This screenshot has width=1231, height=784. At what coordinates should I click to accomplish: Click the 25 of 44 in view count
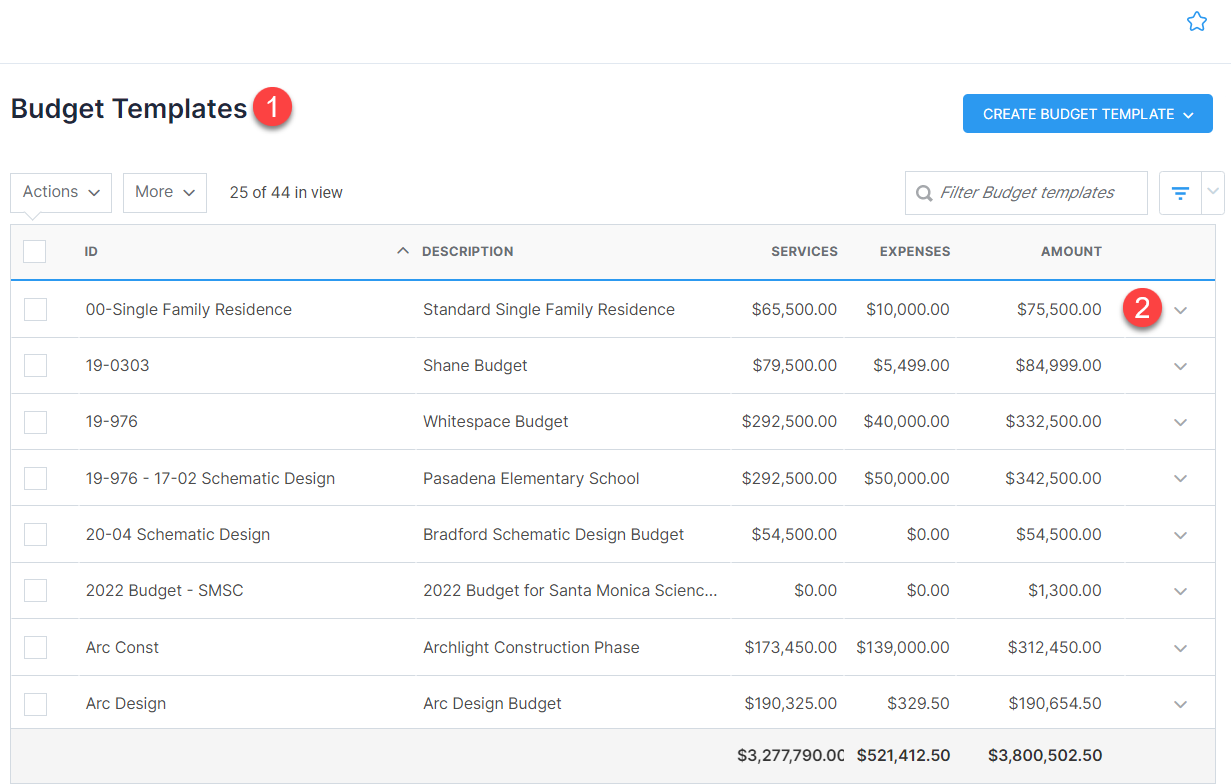tap(286, 192)
